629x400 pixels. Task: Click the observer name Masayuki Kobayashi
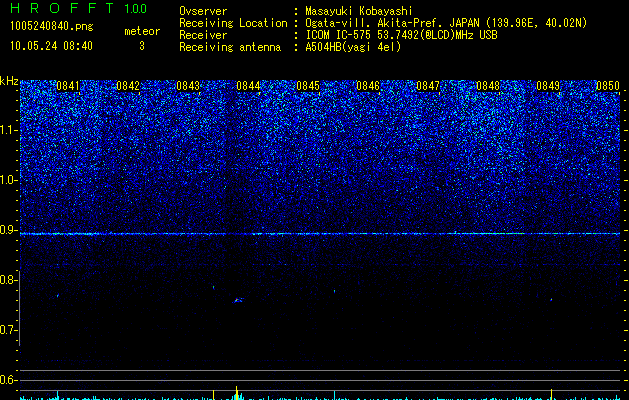(x=358, y=11)
